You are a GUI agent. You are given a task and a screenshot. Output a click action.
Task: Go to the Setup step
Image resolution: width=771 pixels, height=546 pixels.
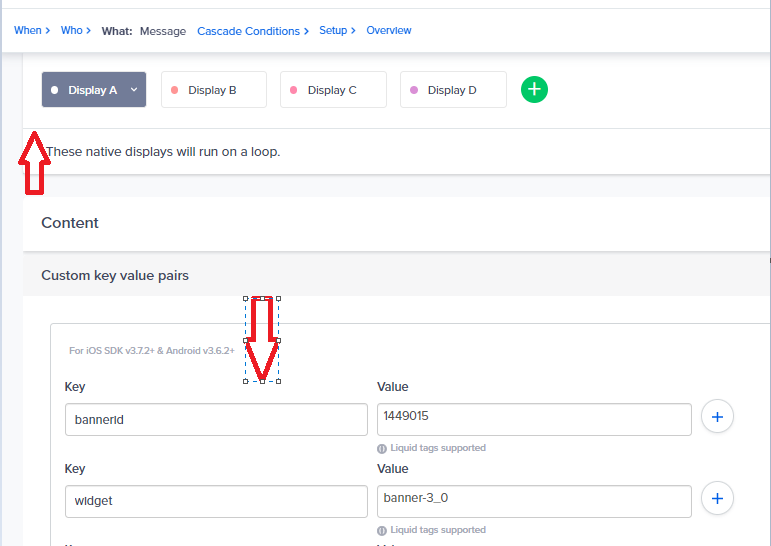click(333, 30)
